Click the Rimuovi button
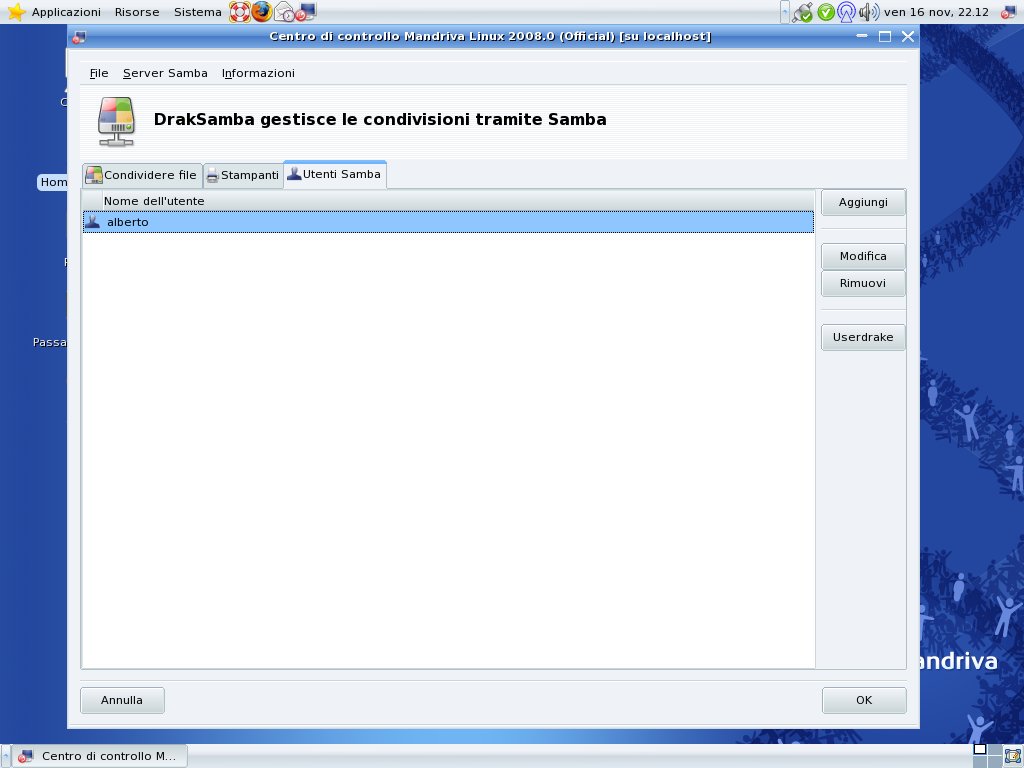The width and height of the screenshot is (1024, 768). [863, 283]
